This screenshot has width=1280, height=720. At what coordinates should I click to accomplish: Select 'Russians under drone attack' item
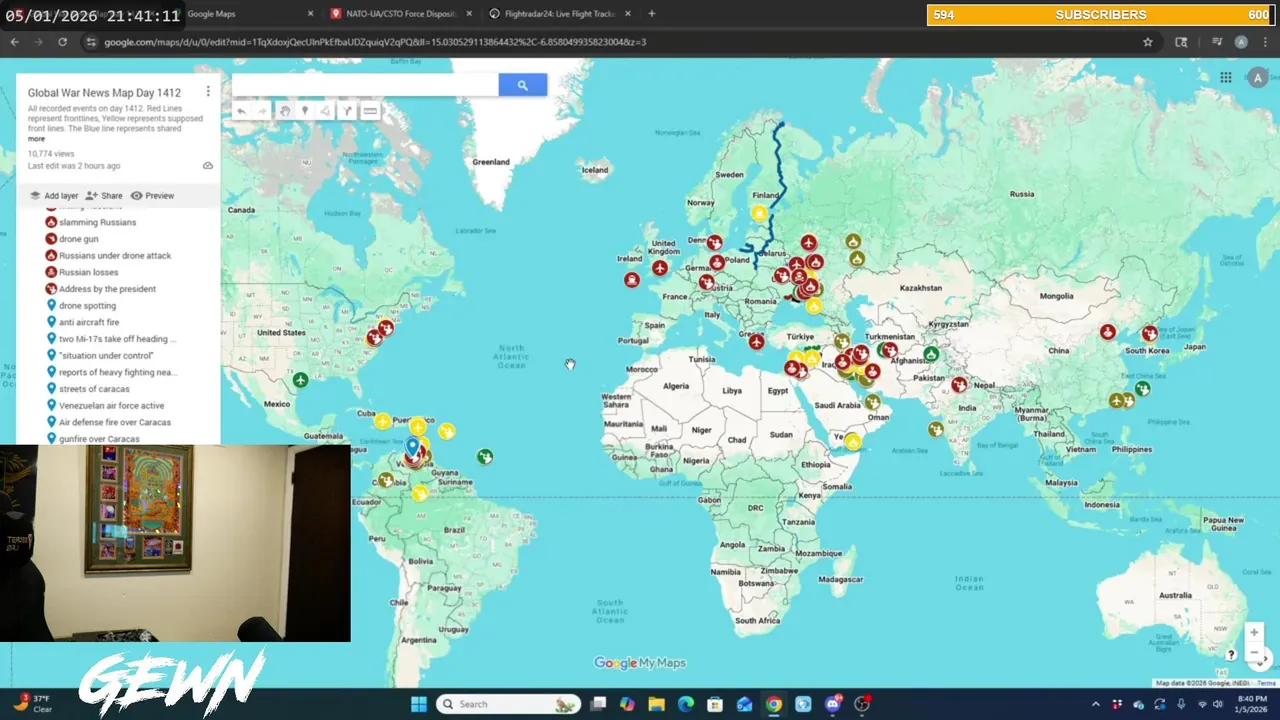tap(115, 256)
